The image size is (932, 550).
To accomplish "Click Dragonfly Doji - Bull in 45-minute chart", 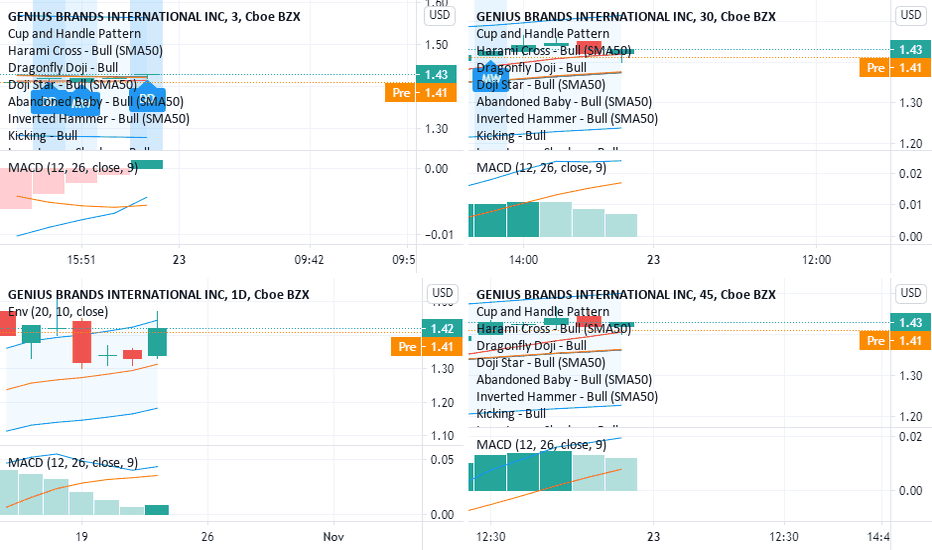I will pyautogui.click(x=531, y=345).
